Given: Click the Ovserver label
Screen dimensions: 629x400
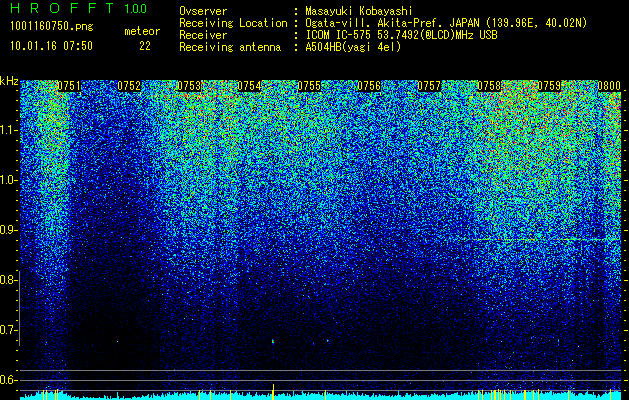Looking at the screenshot, I should [203, 12].
